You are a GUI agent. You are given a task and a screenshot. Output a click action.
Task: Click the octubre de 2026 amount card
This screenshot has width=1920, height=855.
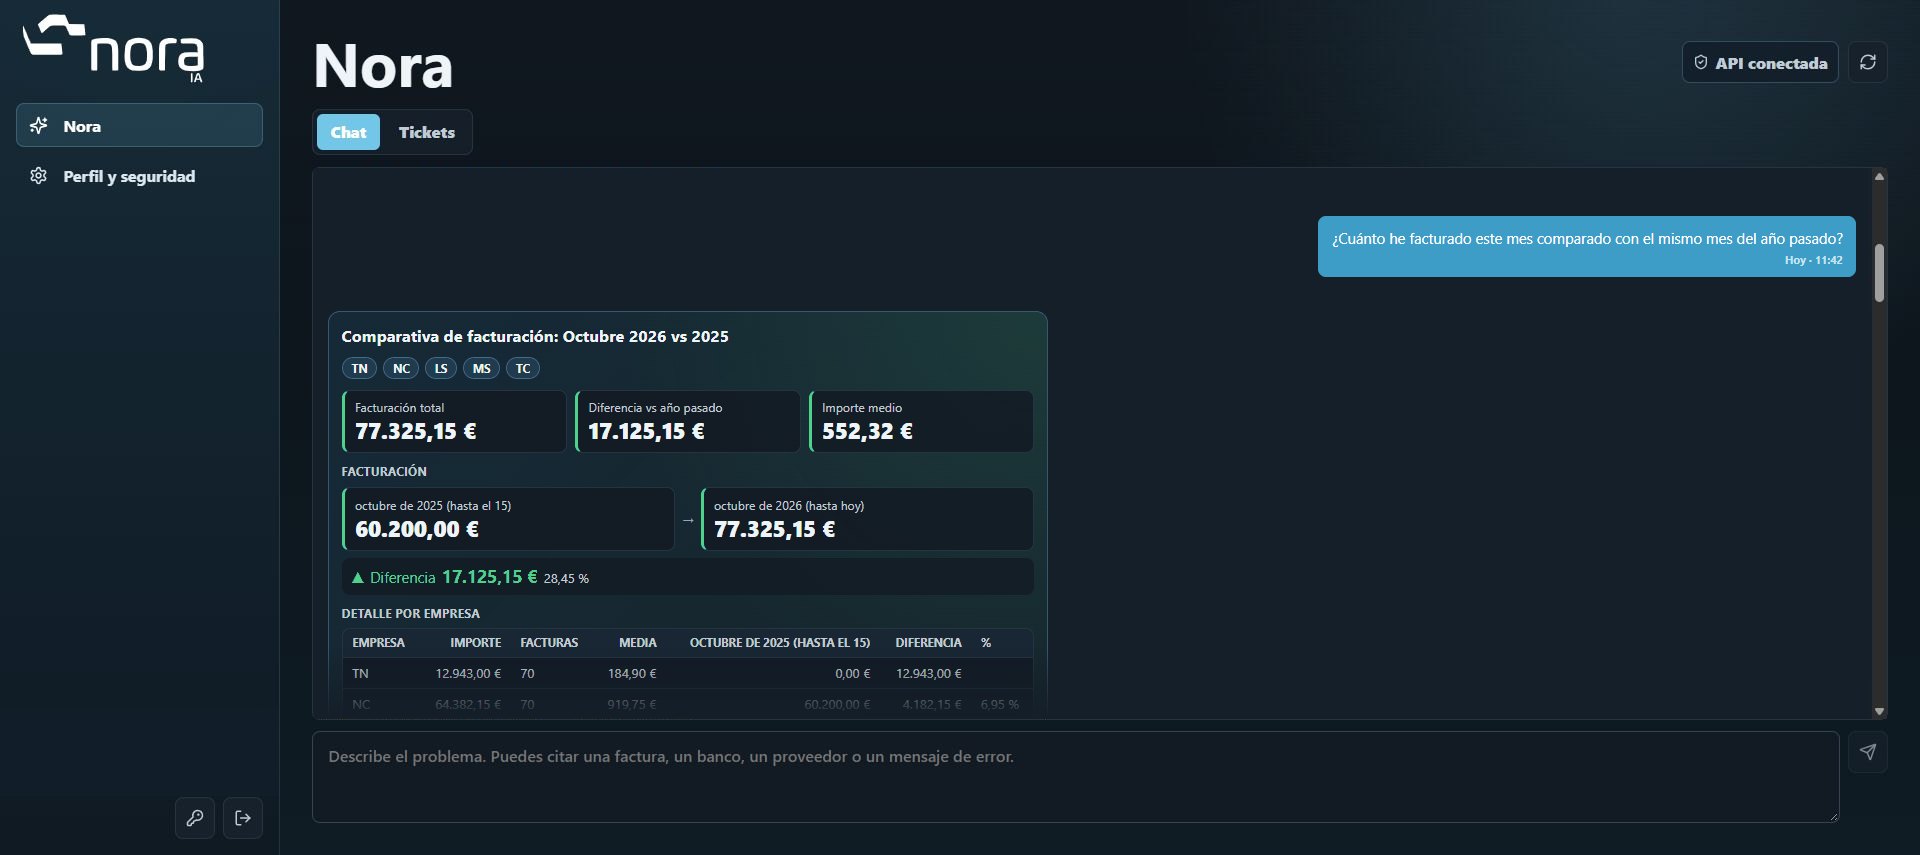point(867,519)
